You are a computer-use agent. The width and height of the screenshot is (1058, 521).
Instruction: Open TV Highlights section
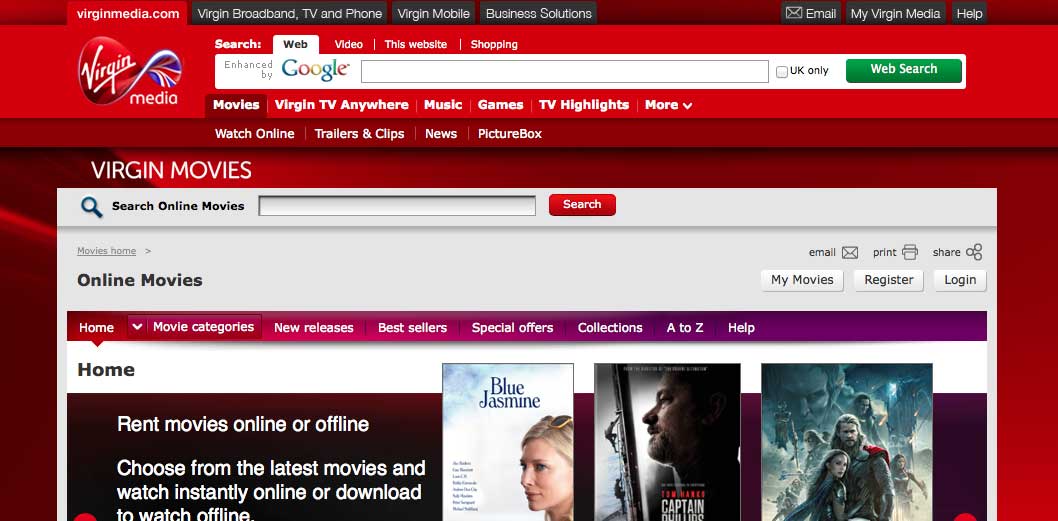click(x=584, y=105)
